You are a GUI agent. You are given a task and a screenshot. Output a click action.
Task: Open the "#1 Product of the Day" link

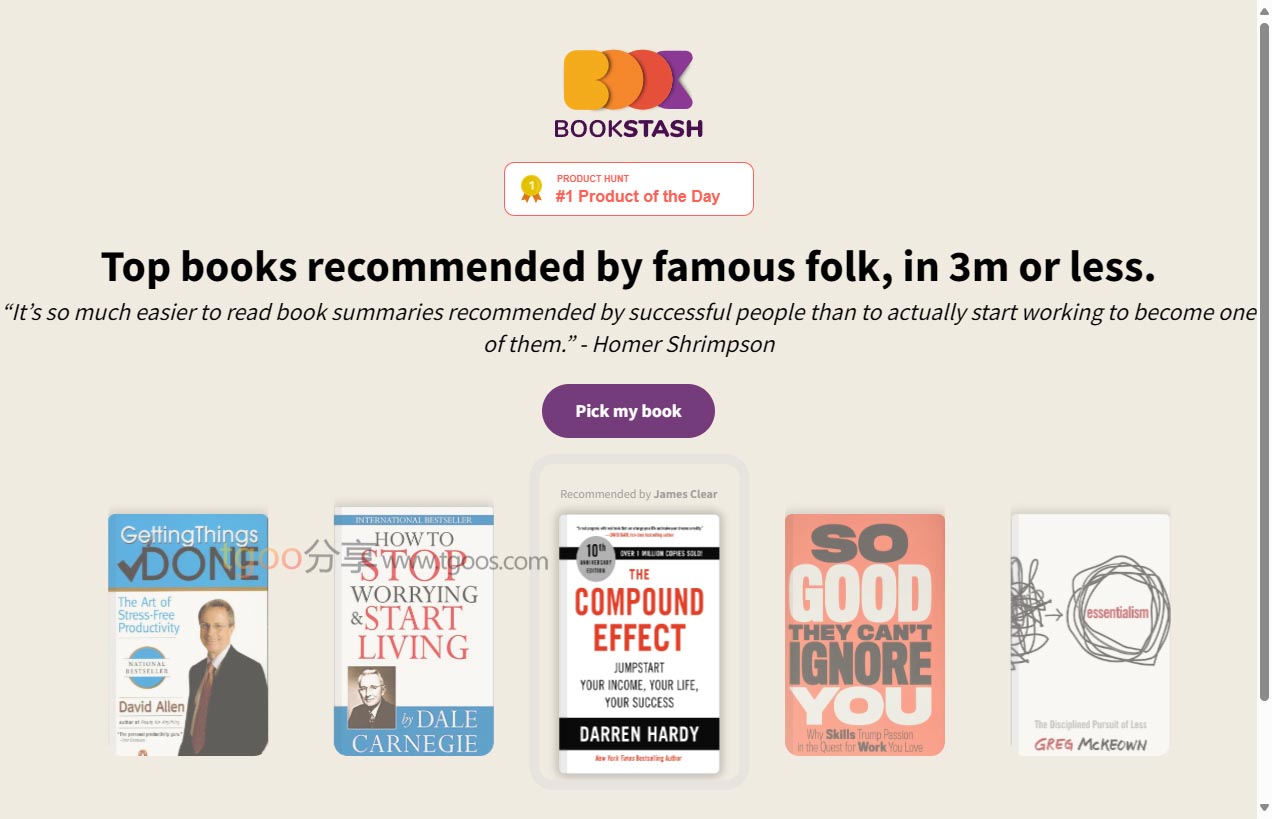coord(637,196)
